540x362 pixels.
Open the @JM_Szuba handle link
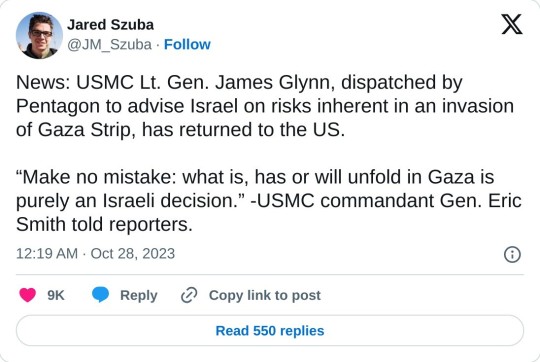109,44
